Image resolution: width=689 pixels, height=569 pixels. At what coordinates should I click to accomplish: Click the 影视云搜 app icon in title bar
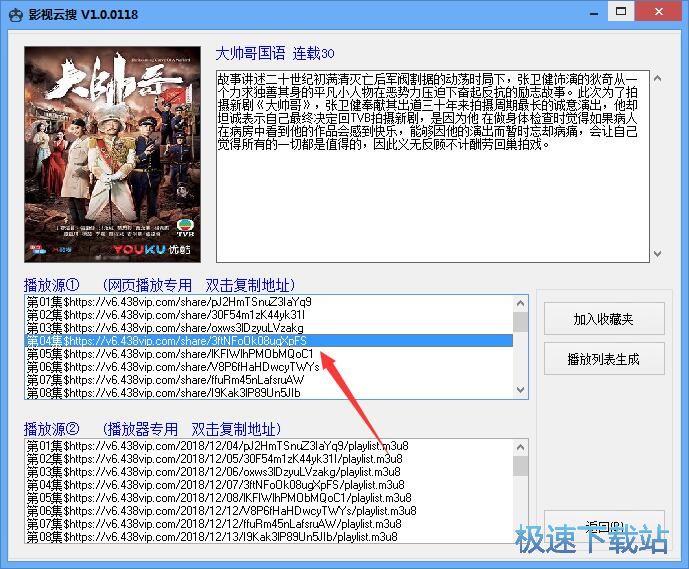point(15,14)
